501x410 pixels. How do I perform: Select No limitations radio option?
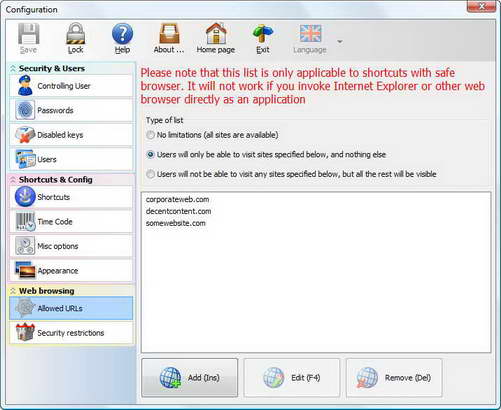(x=151, y=135)
